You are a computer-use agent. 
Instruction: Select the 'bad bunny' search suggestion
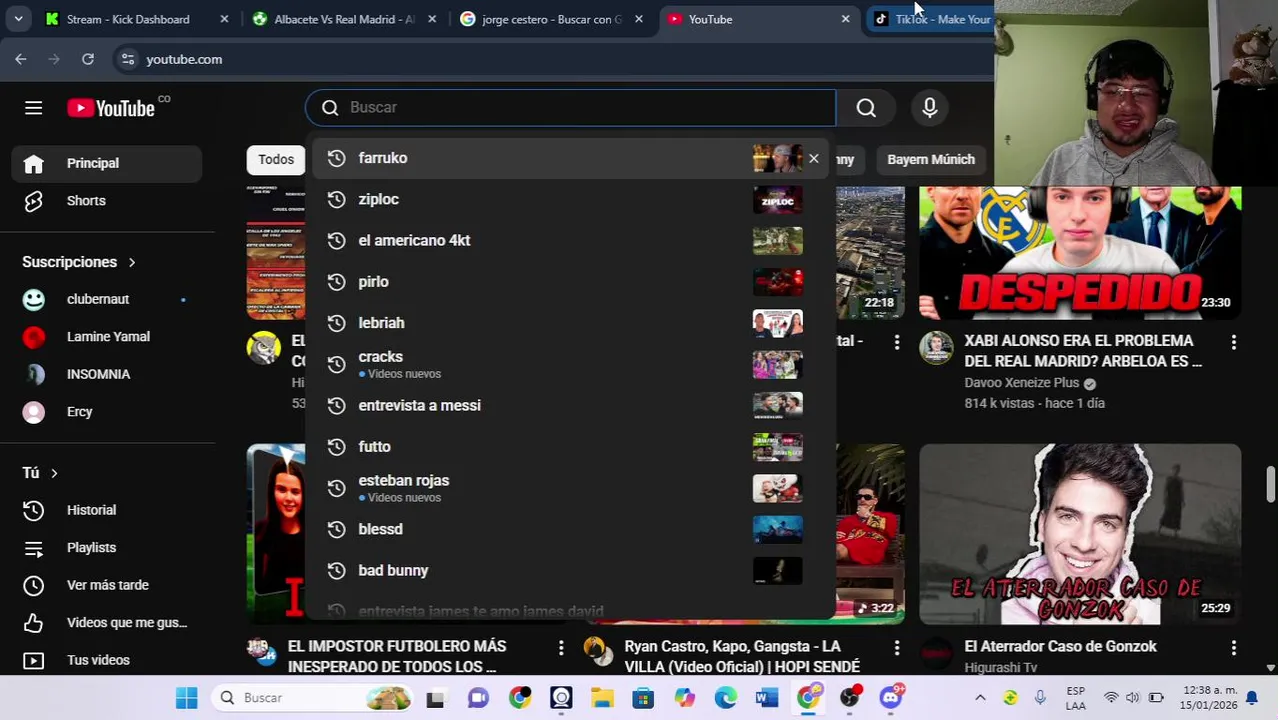point(570,570)
